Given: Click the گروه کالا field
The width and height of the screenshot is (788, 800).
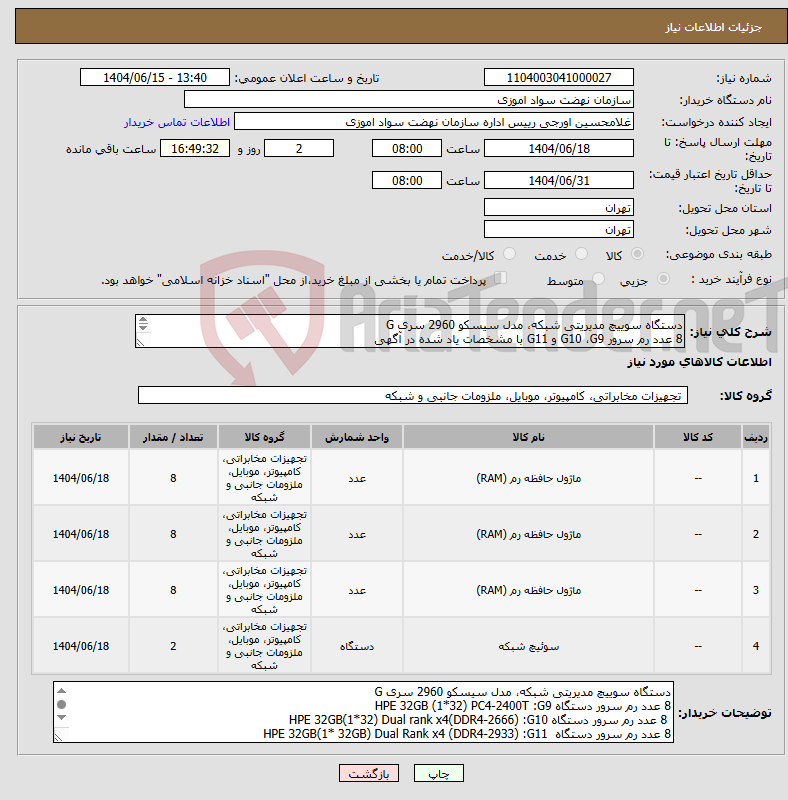Looking at the screenshot, I should [x=413, y=395].
